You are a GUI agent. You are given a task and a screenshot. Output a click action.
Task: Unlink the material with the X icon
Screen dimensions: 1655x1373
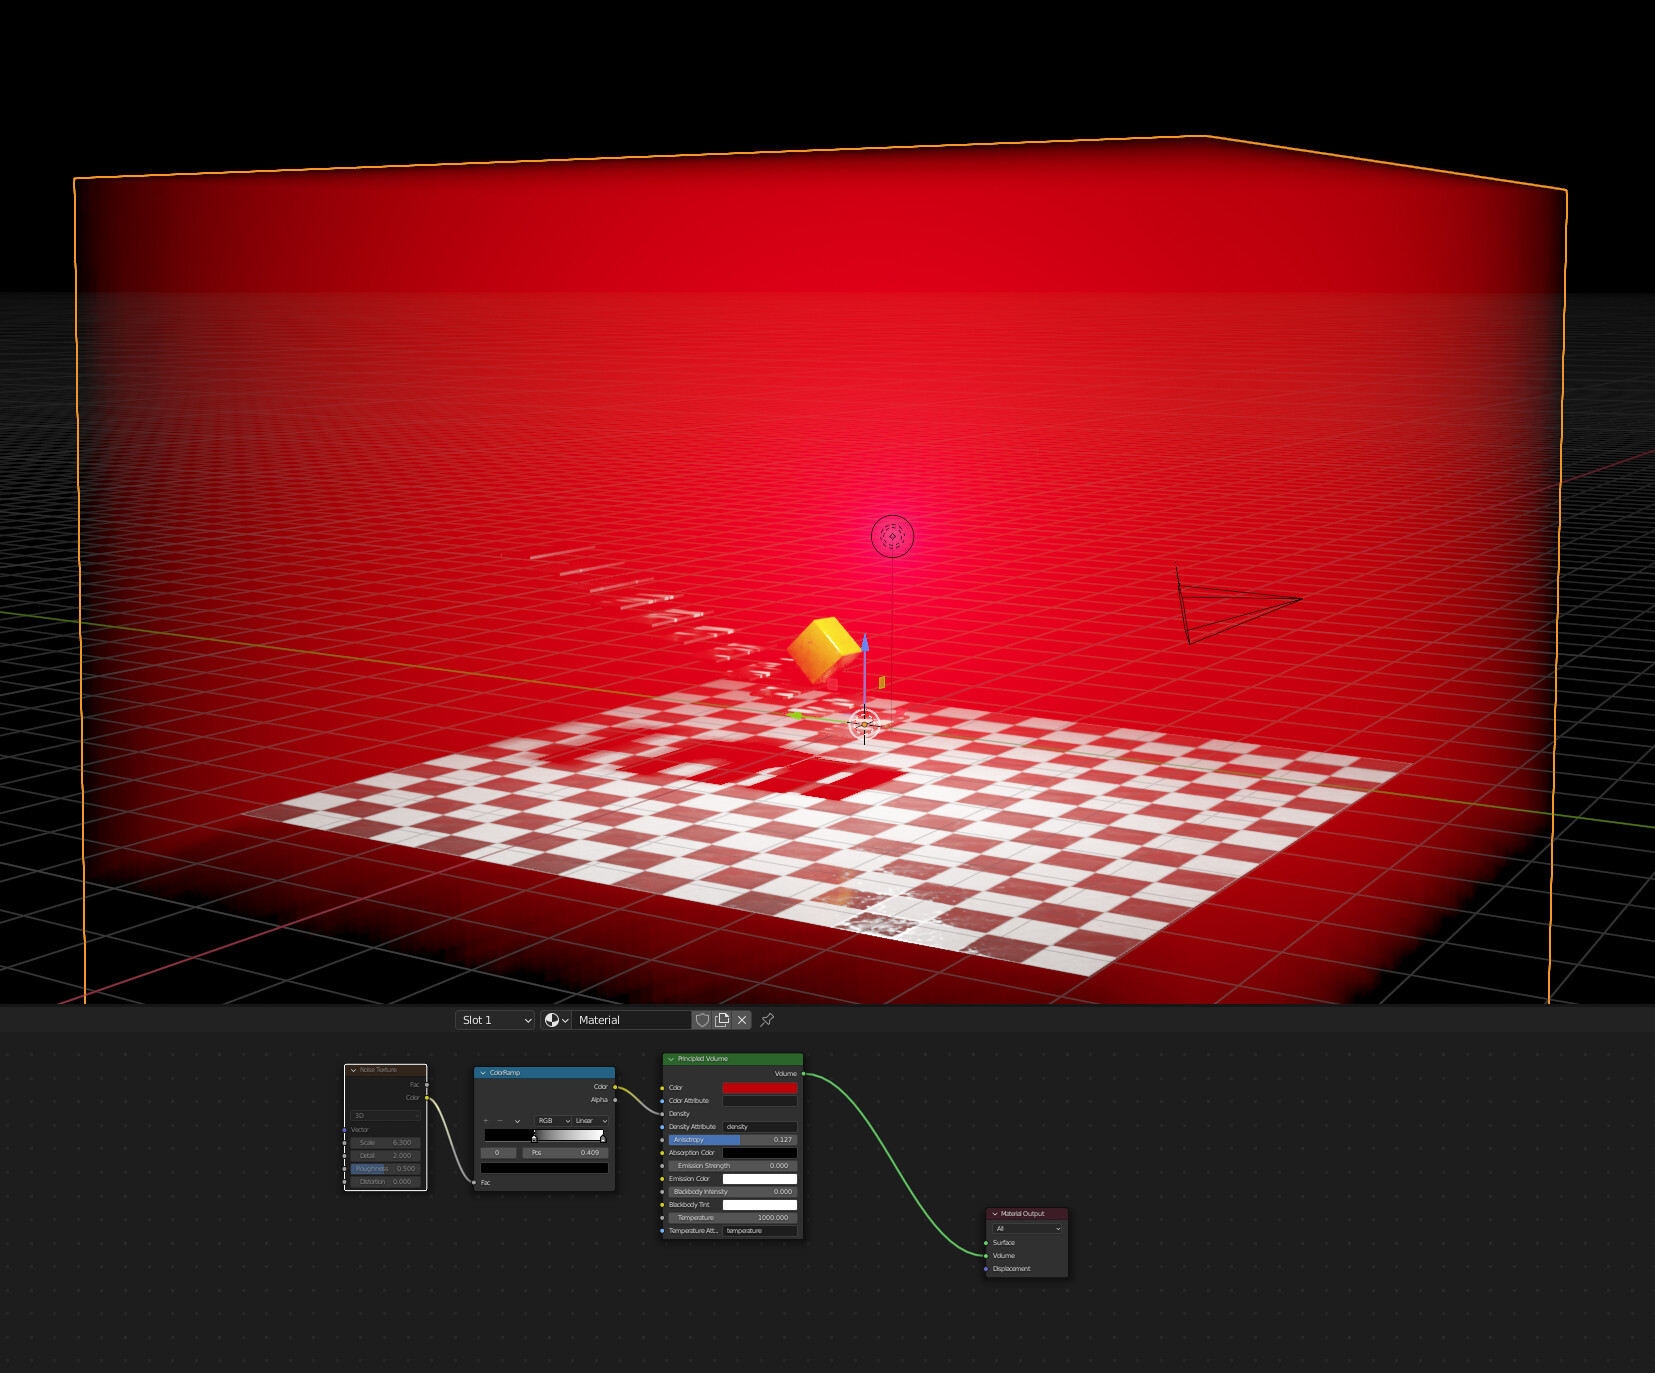[742, 1019]
